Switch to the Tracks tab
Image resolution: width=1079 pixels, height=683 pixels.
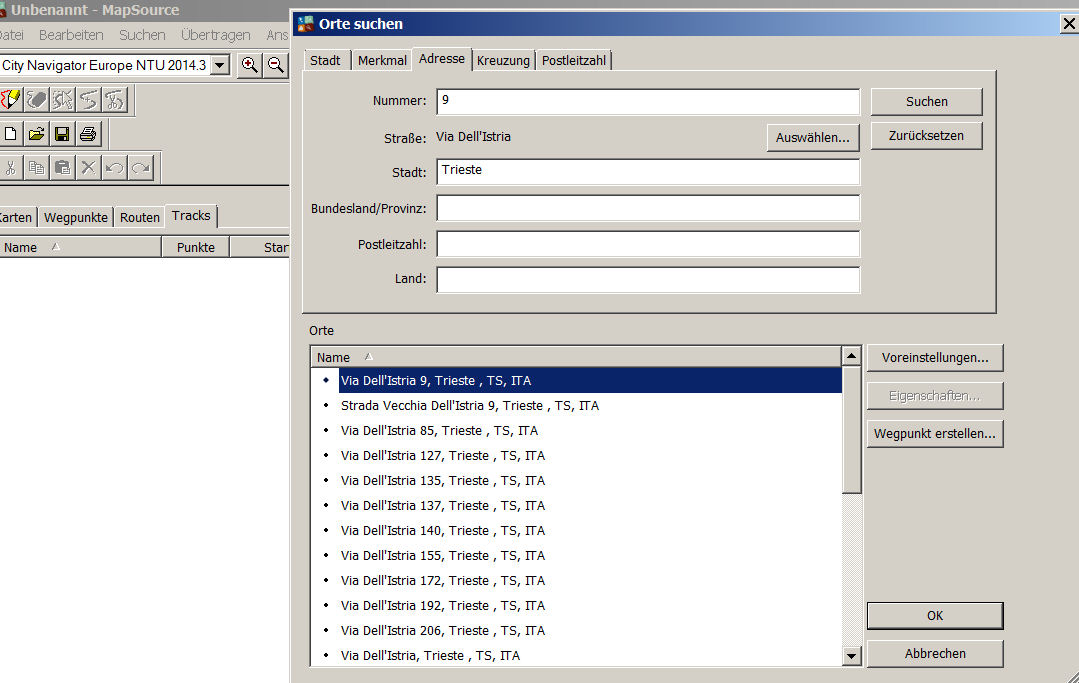[191, 216]
